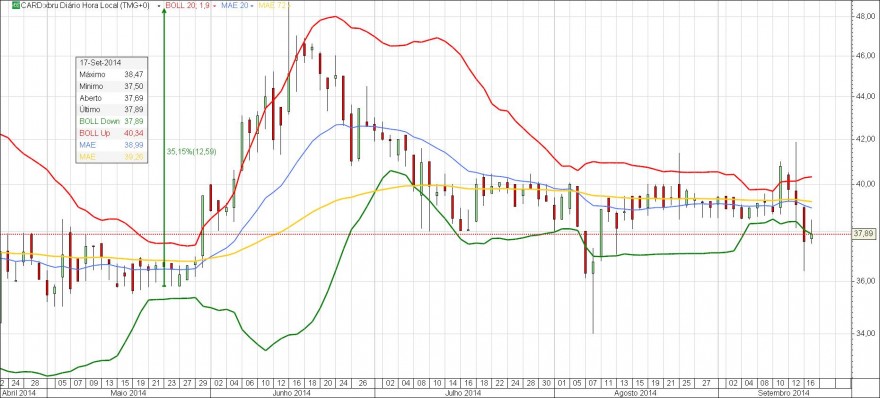880x398 pixels.
Task: Click the blue MAE 38,99 row
Action: pyautogui.click(x=112, y=145)
